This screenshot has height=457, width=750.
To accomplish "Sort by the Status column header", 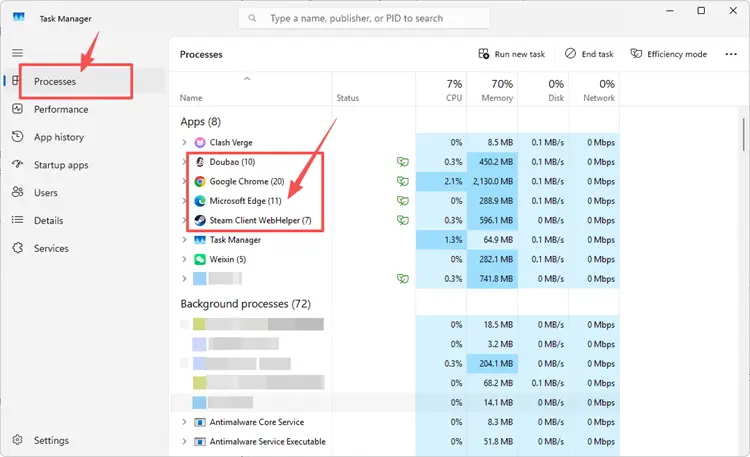I will pos(374,89).
